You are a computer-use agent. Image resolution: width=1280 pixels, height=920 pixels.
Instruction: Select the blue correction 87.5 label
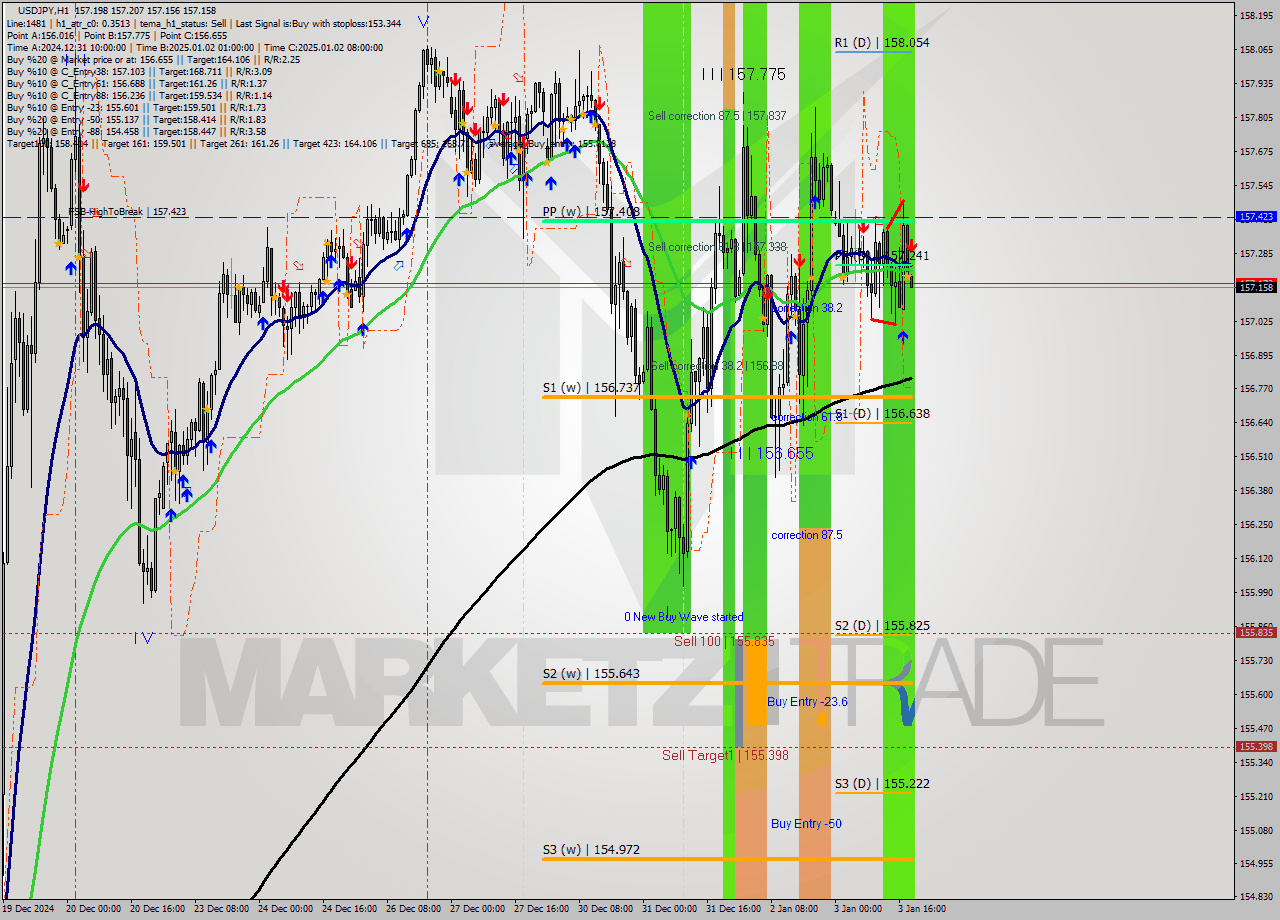click(x=807, y=535)
